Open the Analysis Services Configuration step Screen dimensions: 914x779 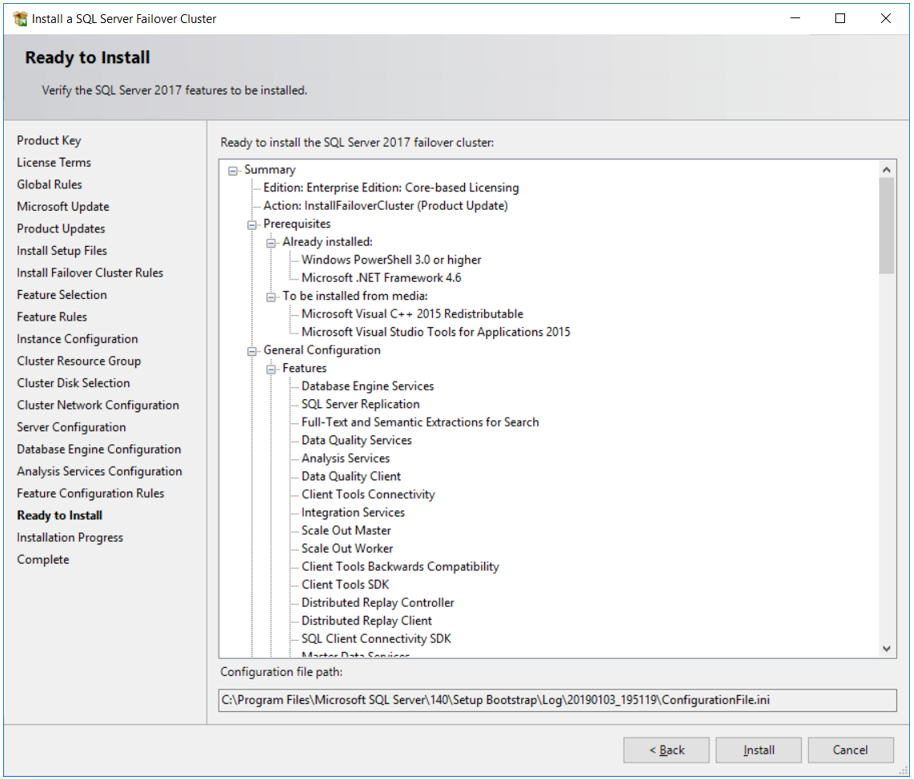100,472
